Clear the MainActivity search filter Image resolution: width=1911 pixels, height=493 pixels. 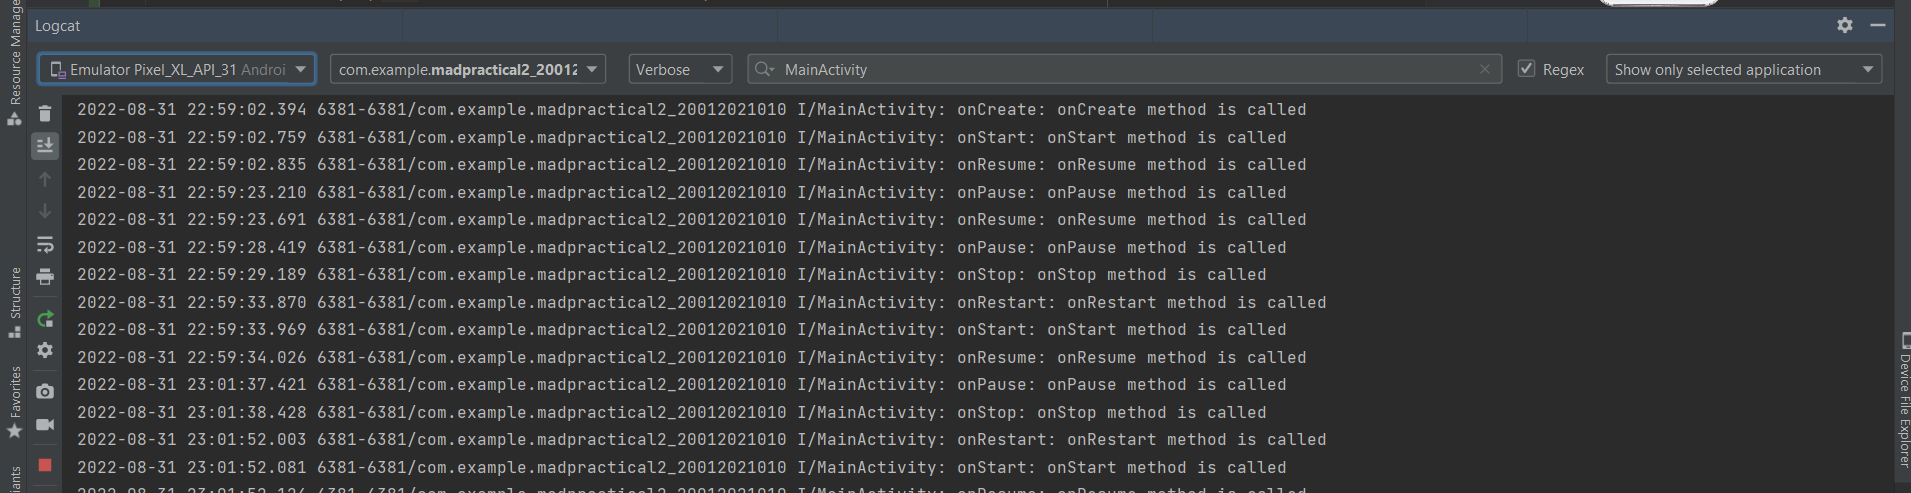click(x=1485, y=69)
